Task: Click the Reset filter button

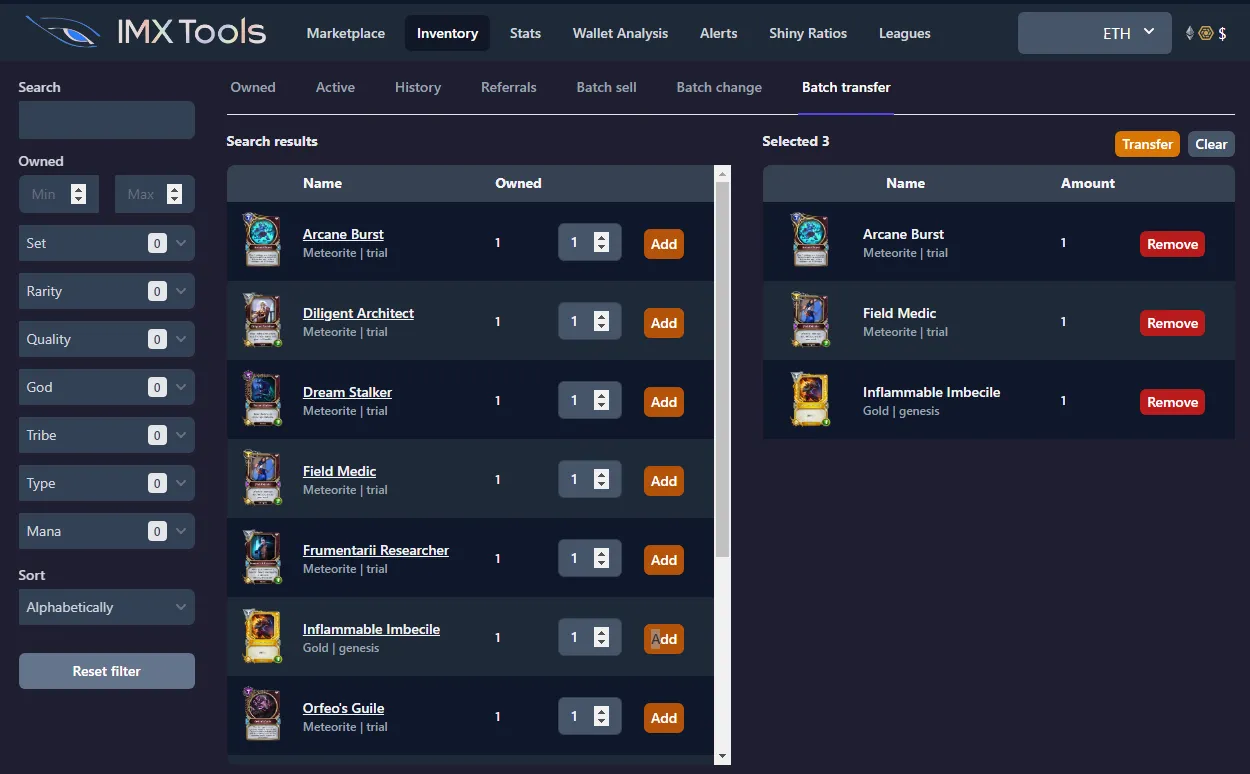Action: coord(107,671)
